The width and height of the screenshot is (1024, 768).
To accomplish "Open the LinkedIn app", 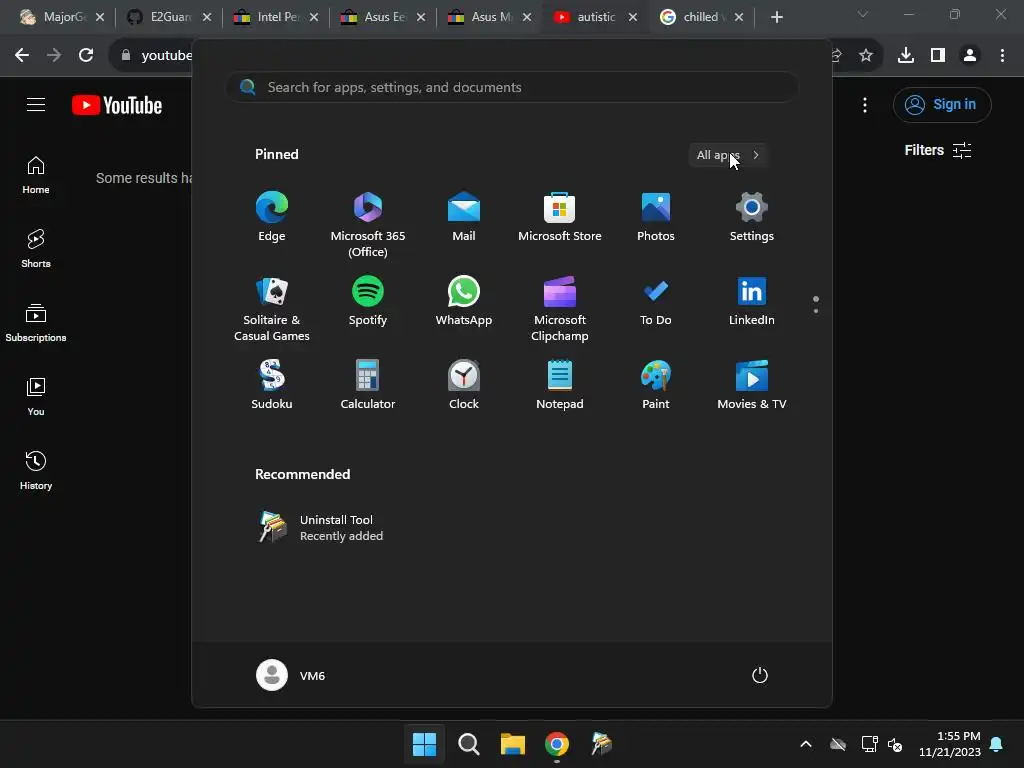I will pos(752,301).
